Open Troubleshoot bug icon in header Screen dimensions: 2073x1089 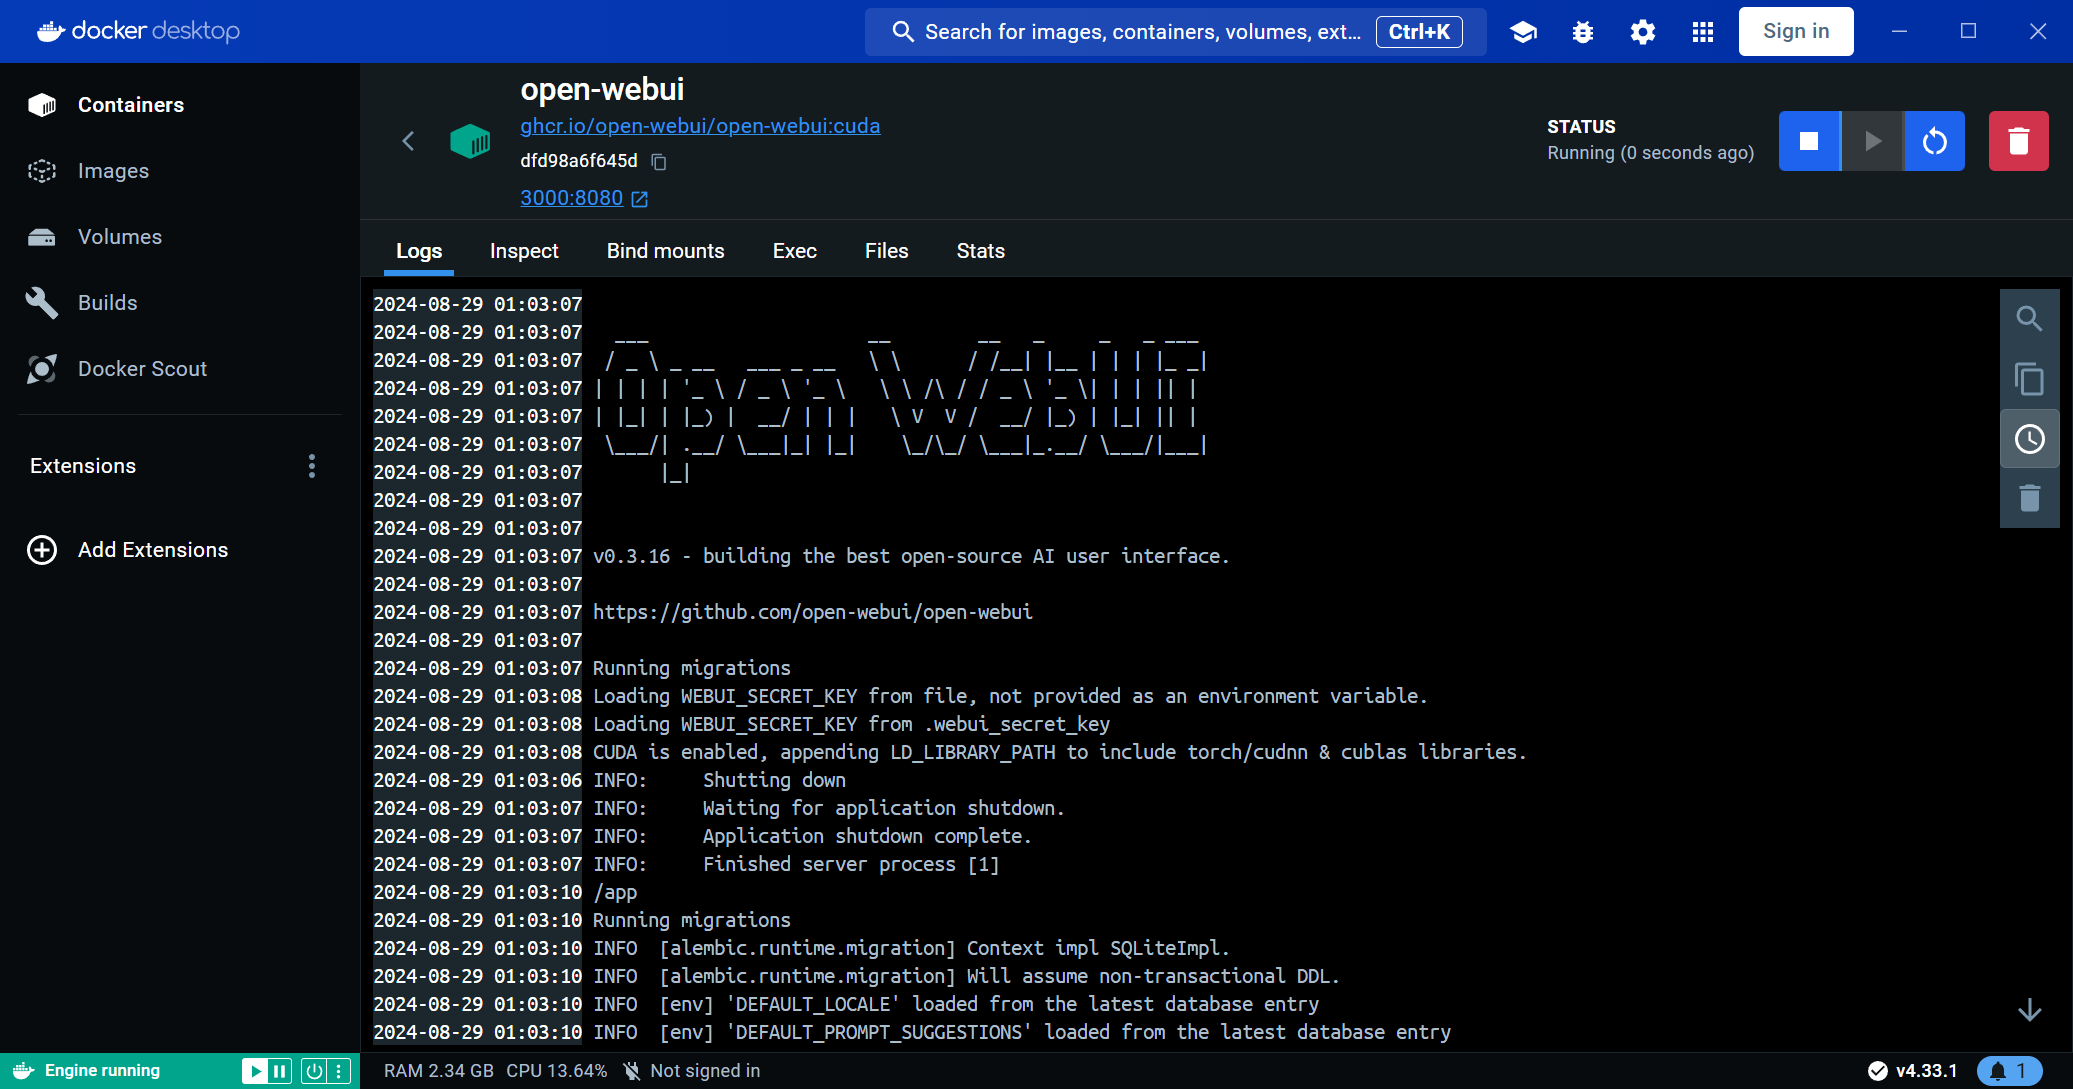[x=1583, y=32]
